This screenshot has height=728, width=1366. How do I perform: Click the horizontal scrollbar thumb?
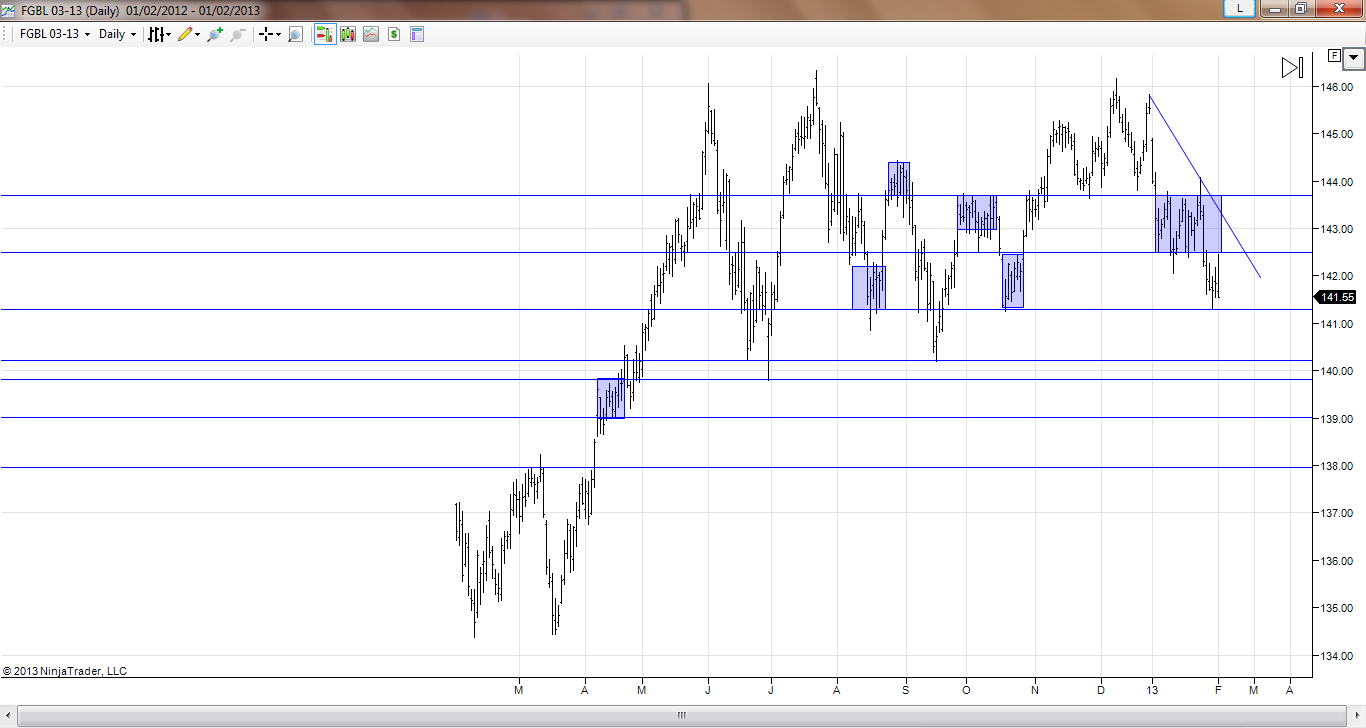click(x=682, y=715)
